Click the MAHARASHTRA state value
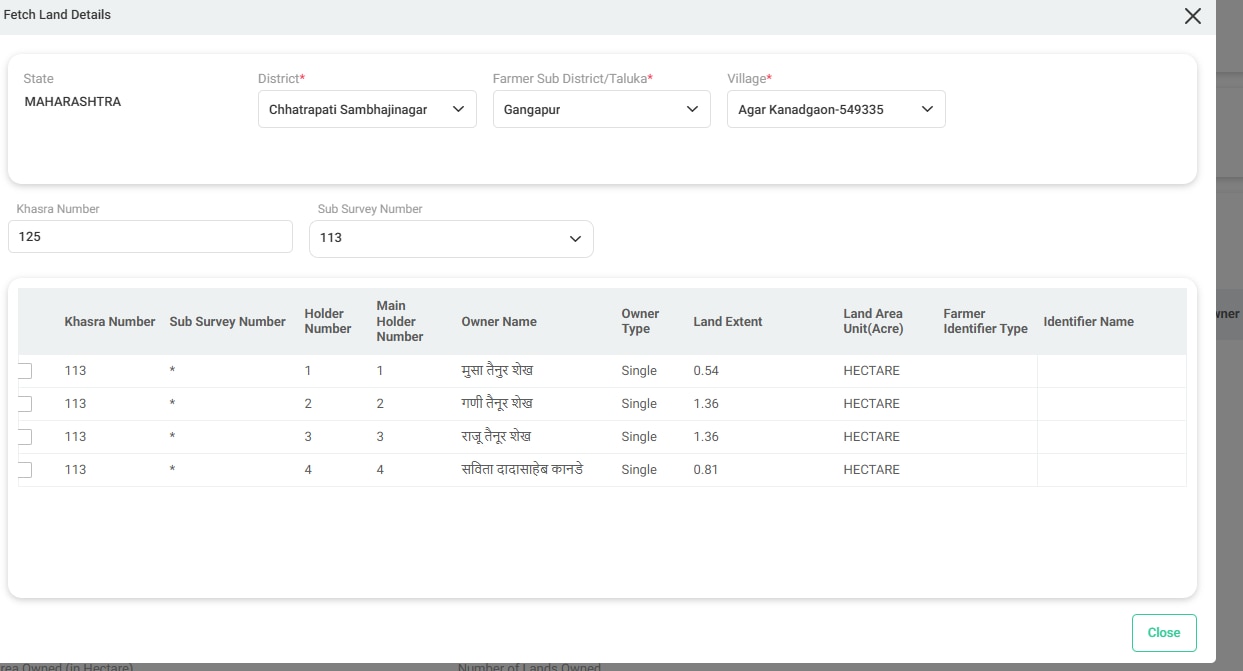1243x671 pixels. 73,102
